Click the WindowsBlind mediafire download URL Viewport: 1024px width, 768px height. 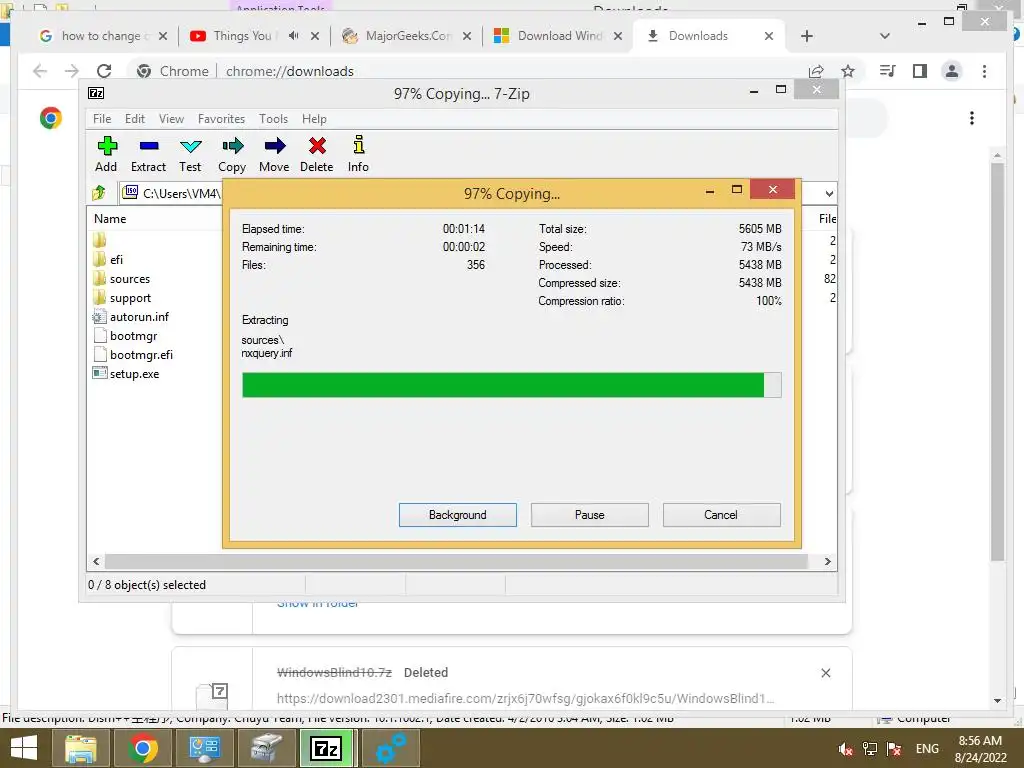(x=526, y=698)
